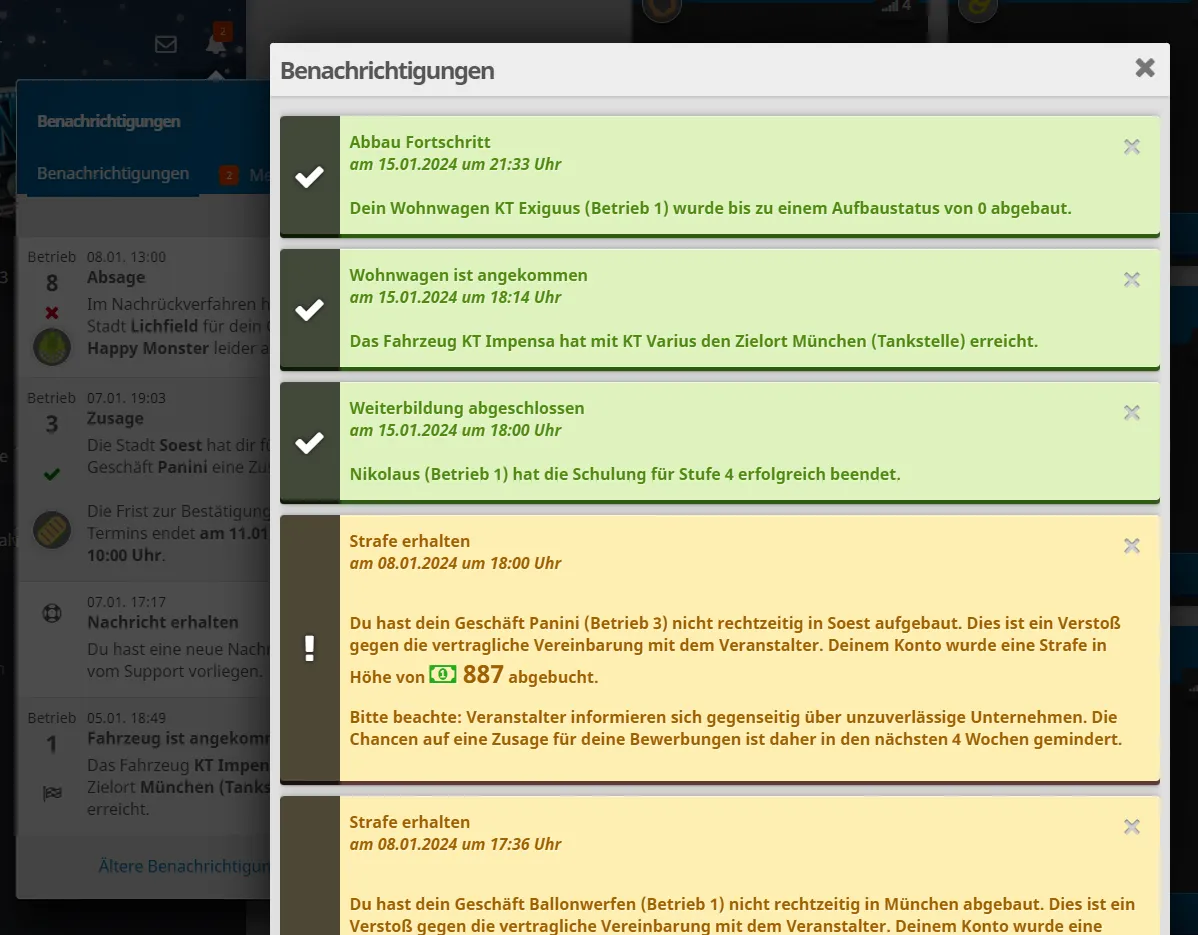1198x935 pixels.
Task: Click the Happy Monster business icon
Action: pyautogui.click(x=51, y=347)
